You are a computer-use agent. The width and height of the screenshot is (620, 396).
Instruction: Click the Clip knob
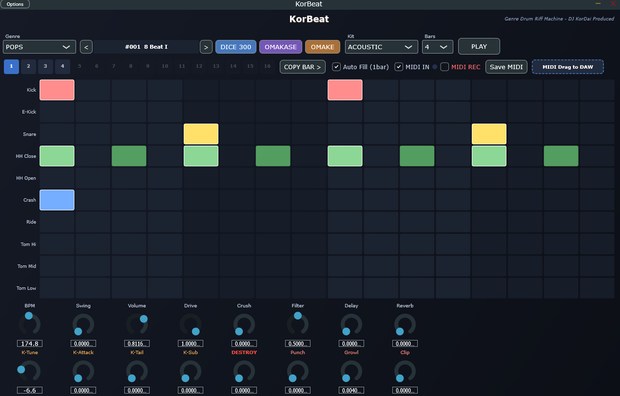pos(405,372)
